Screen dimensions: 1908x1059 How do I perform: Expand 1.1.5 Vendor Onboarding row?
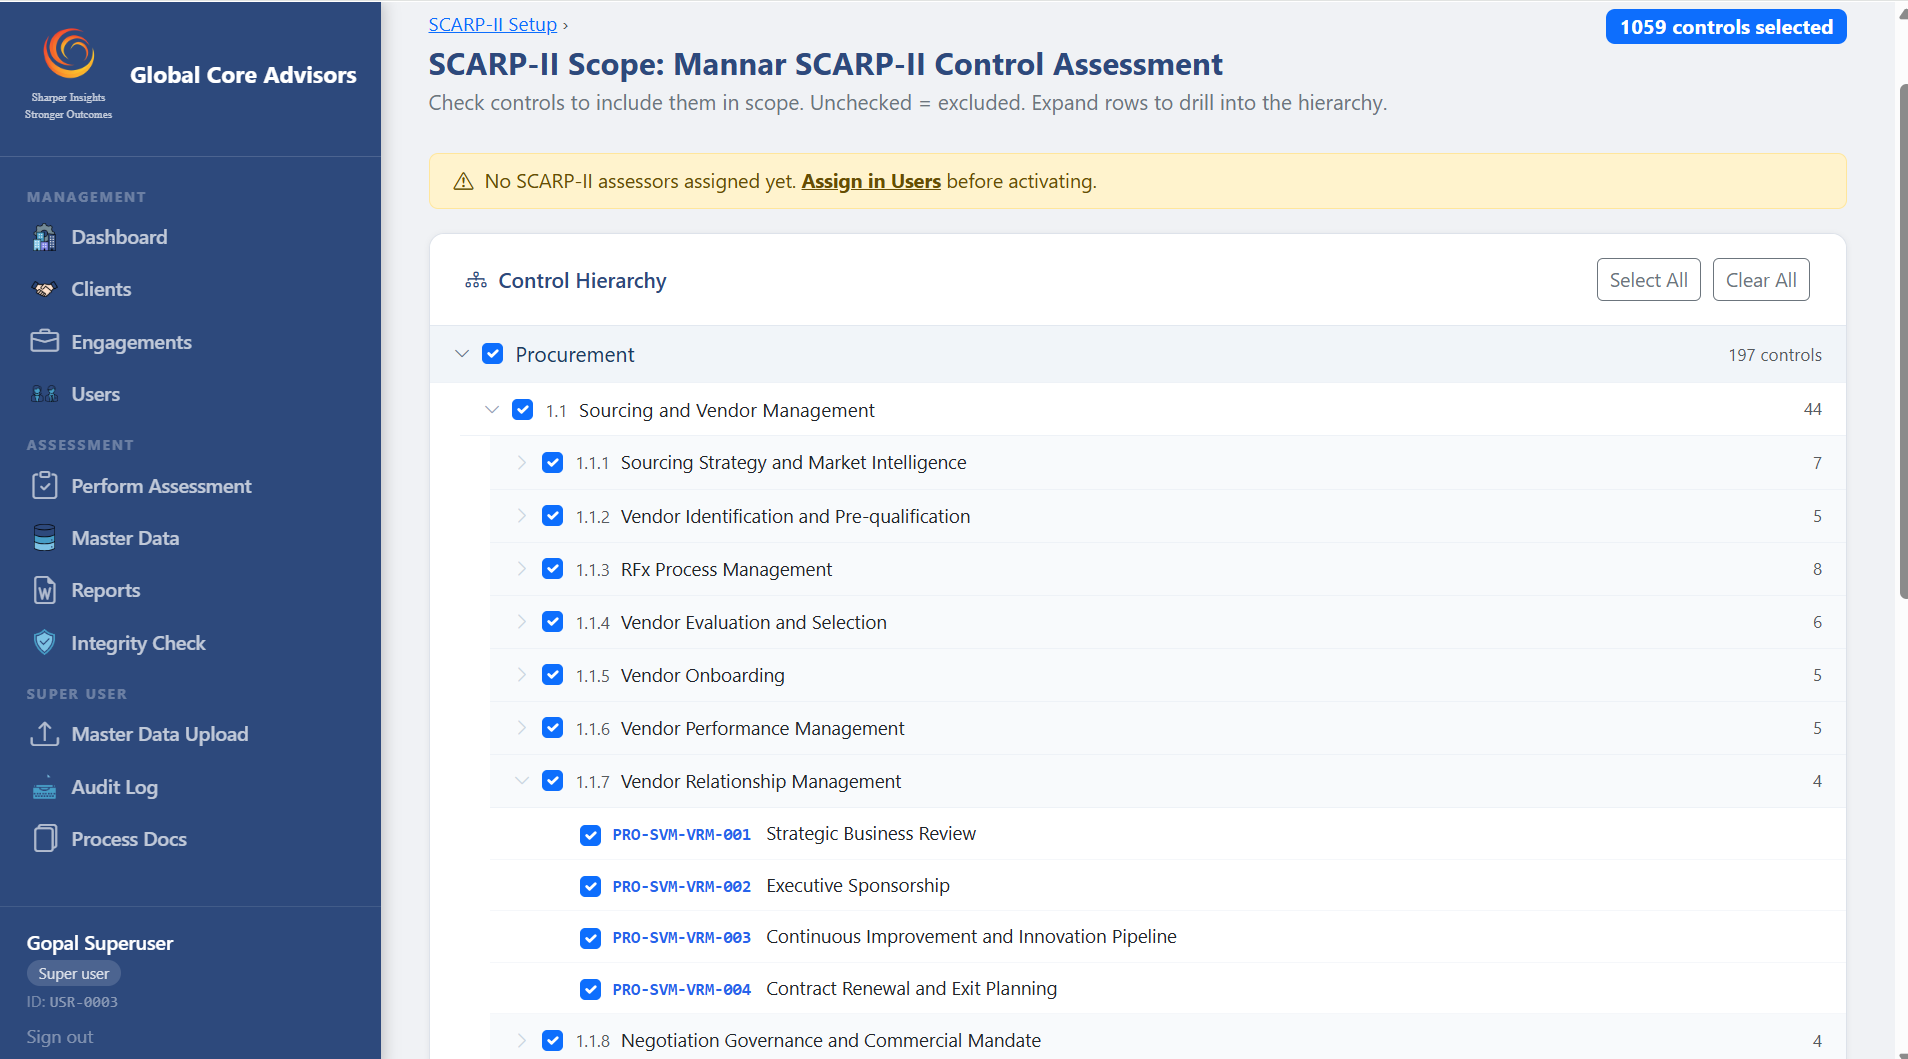click(x=522, y=675)
